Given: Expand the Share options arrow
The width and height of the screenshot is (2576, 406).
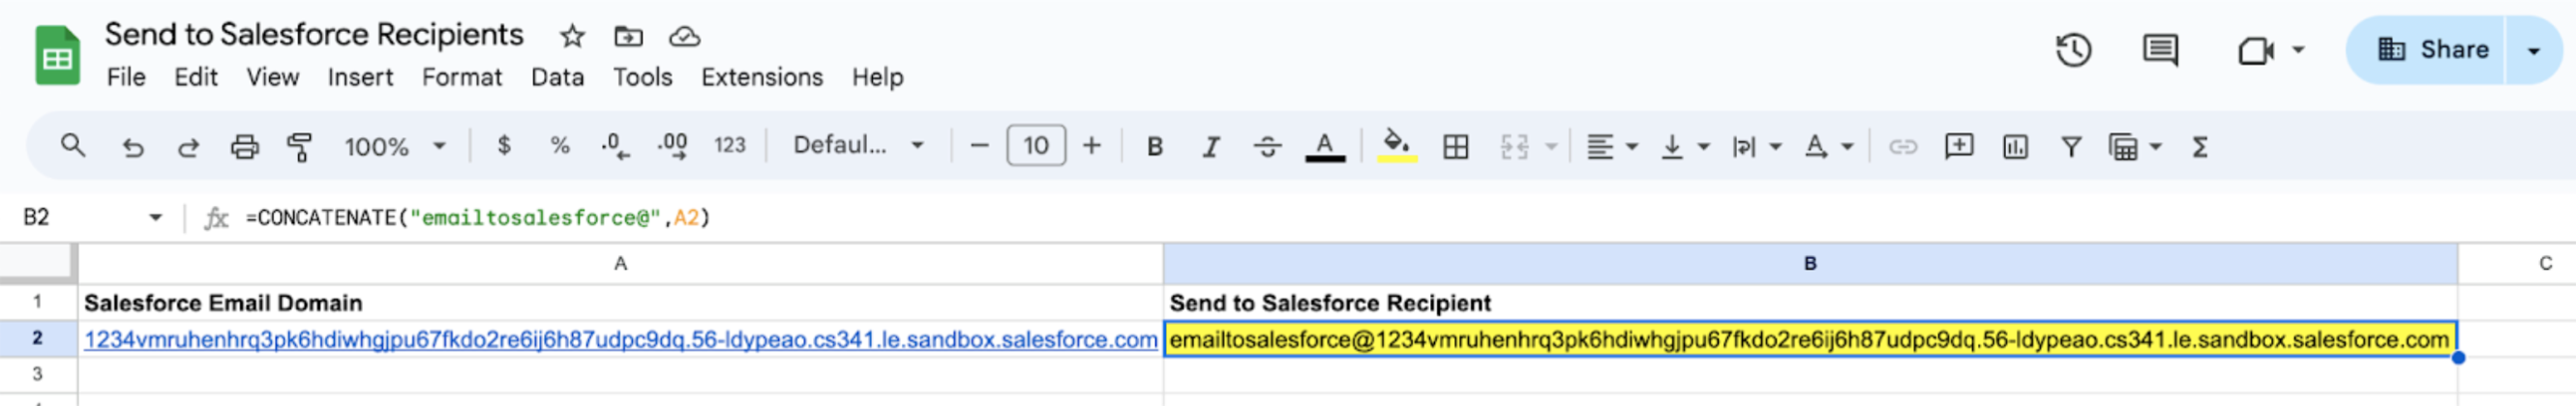Looking at the screenshot, I should pos(2533,50).
